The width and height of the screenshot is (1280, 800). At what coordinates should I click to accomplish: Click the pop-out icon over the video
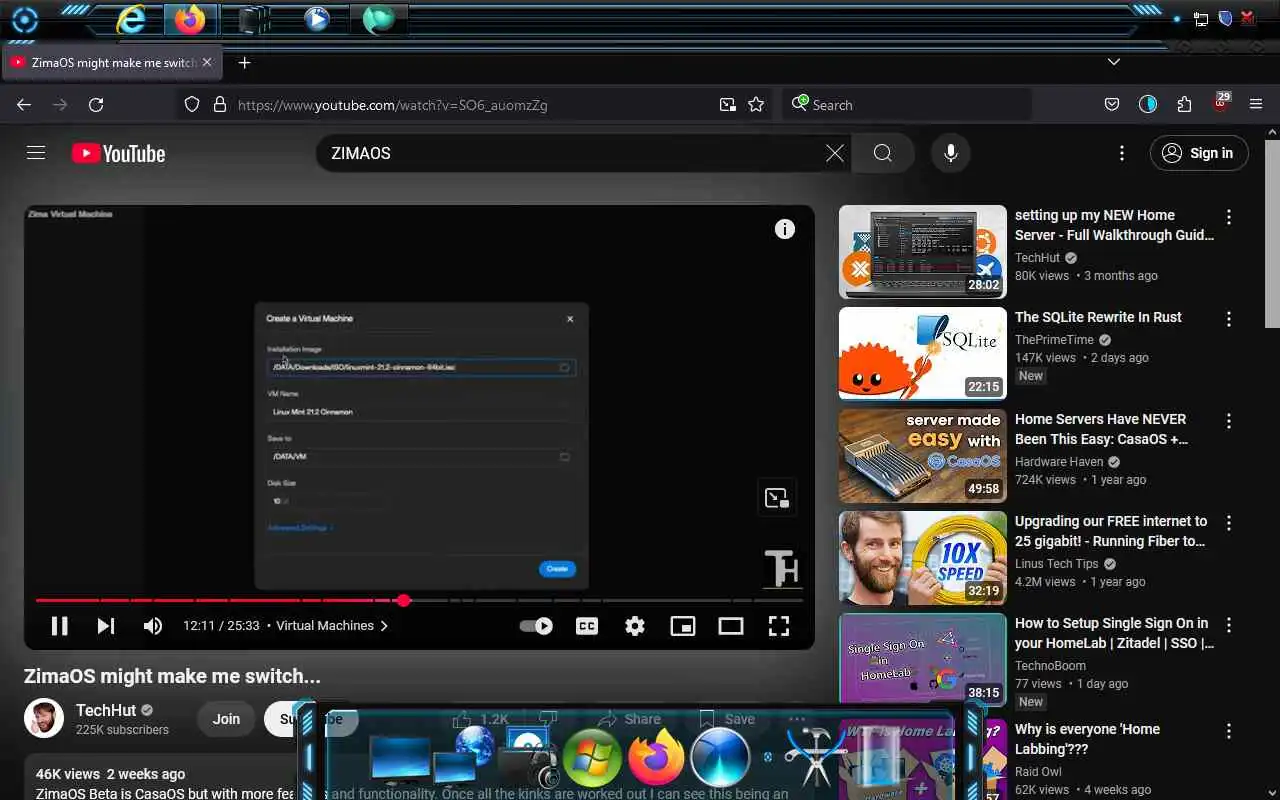pos(777,498)
